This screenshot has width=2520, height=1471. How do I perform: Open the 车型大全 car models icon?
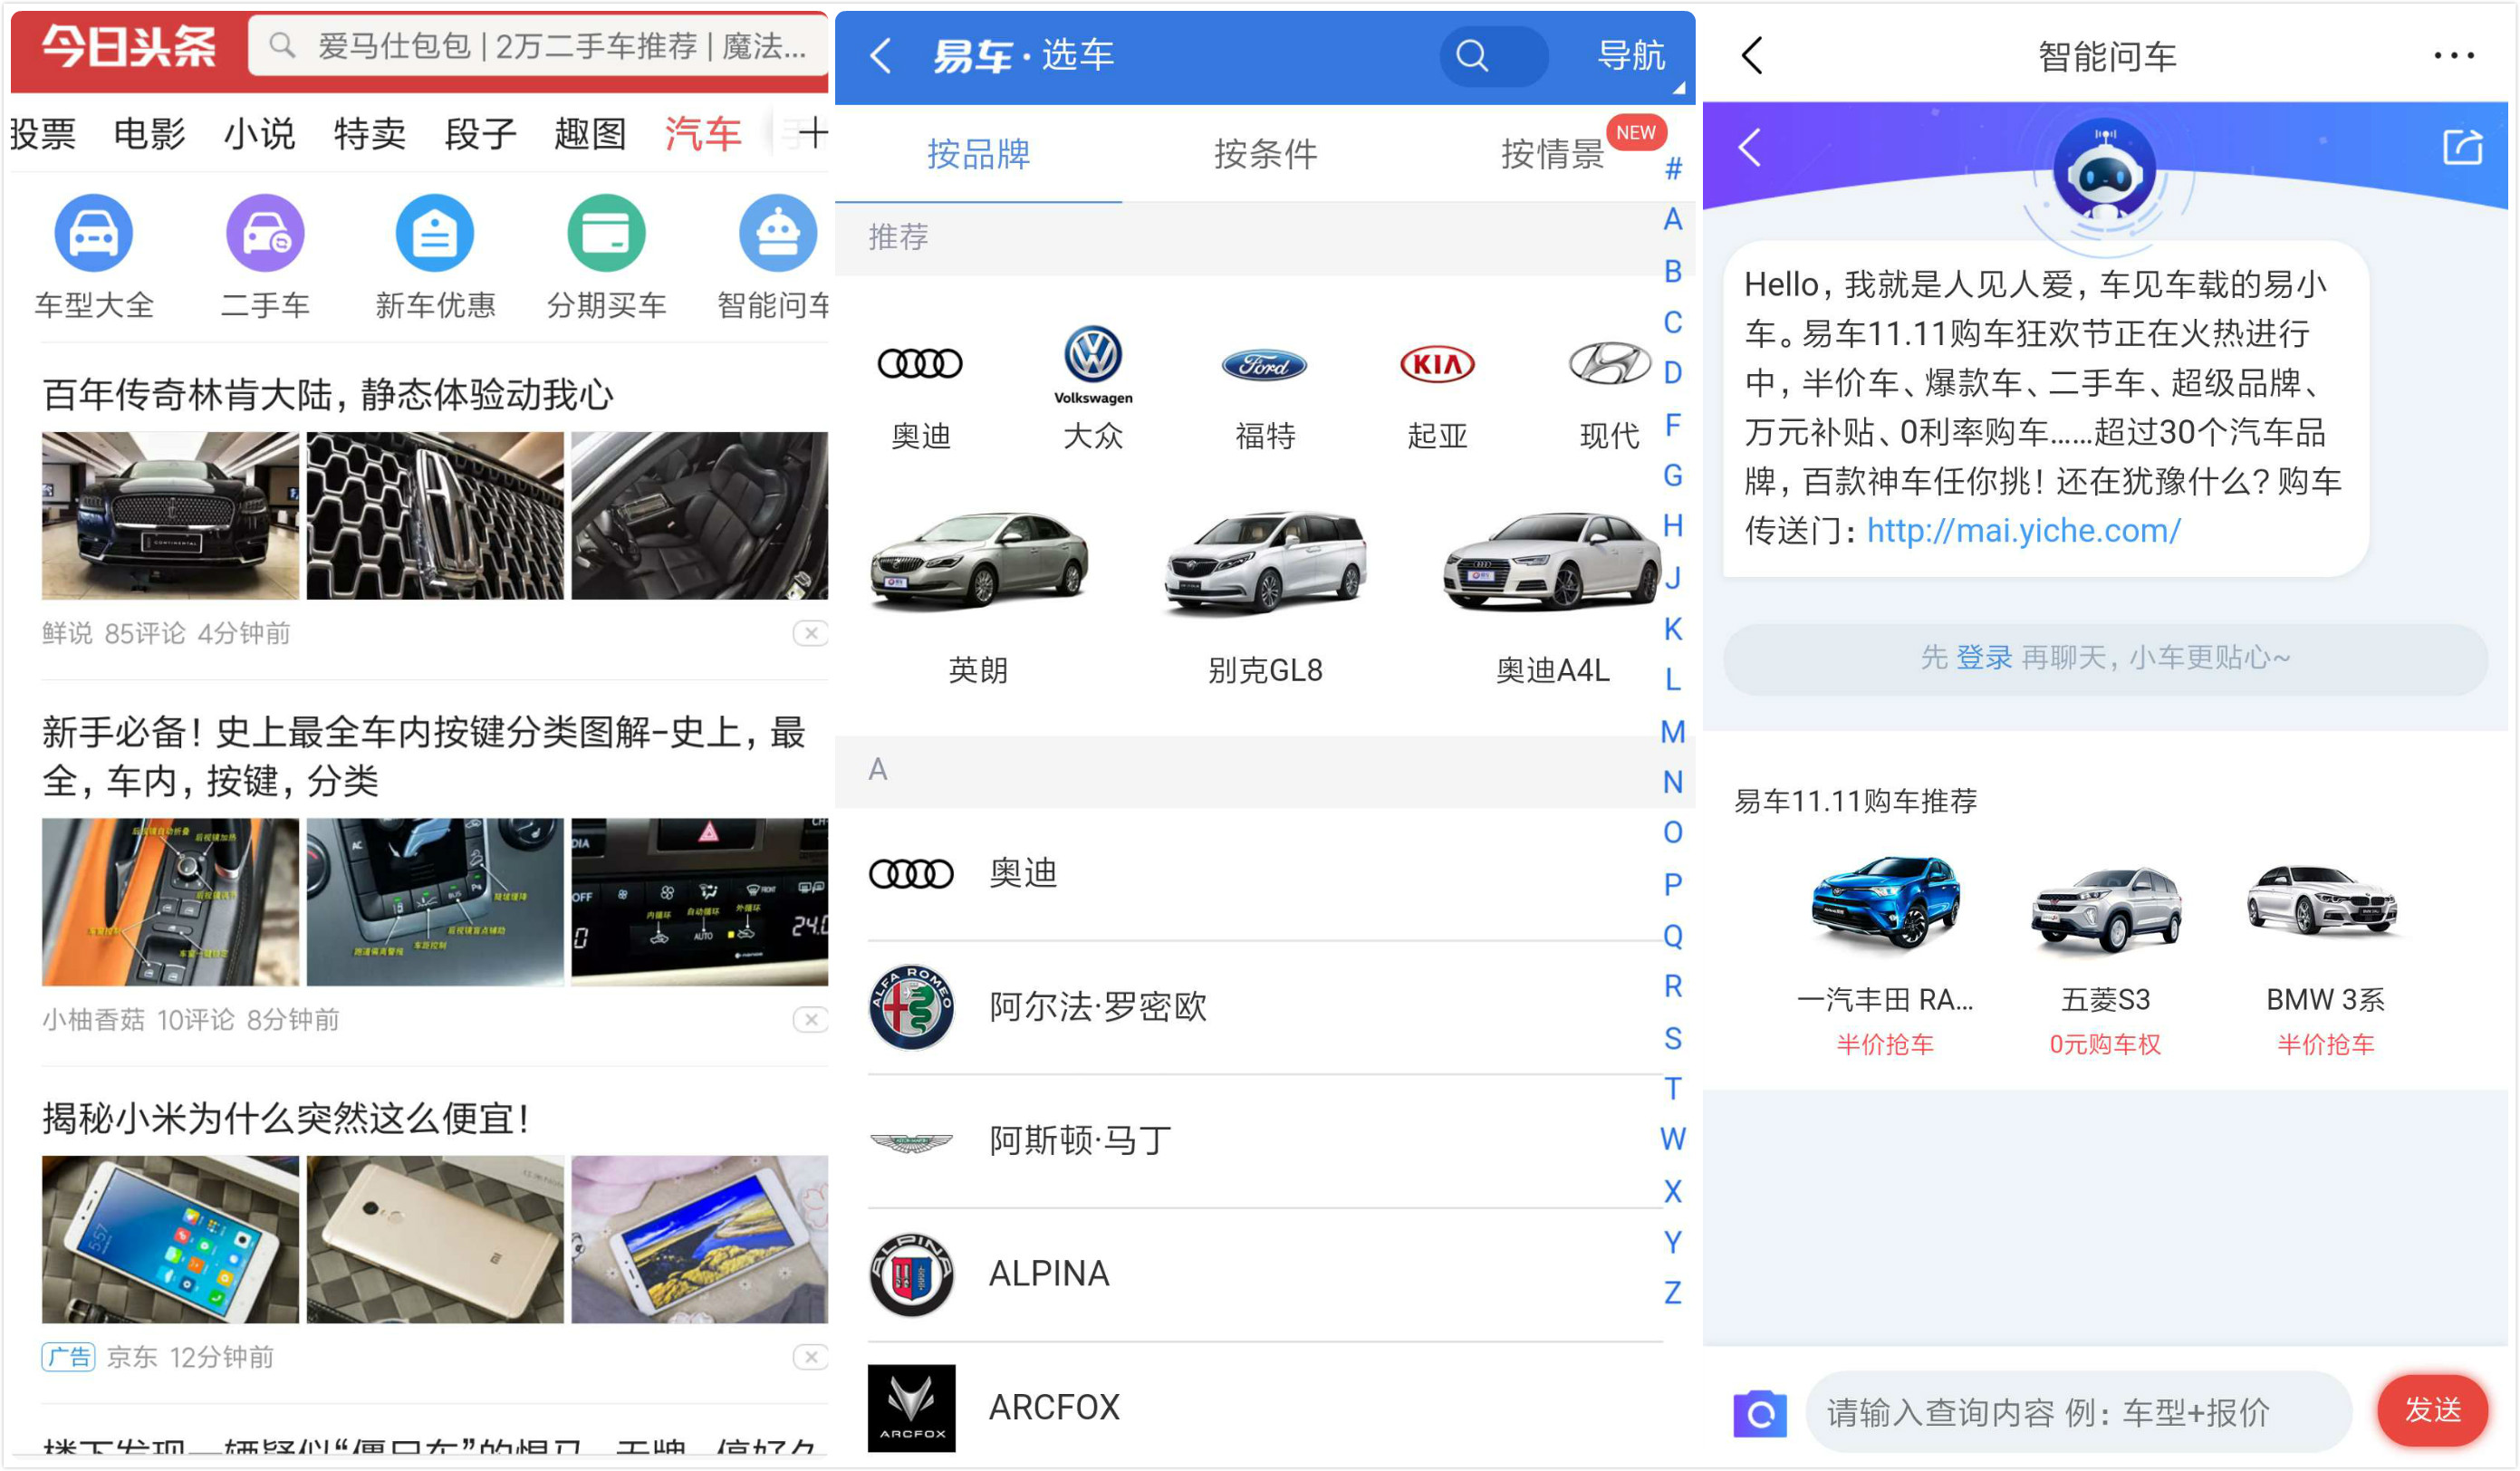93,235
